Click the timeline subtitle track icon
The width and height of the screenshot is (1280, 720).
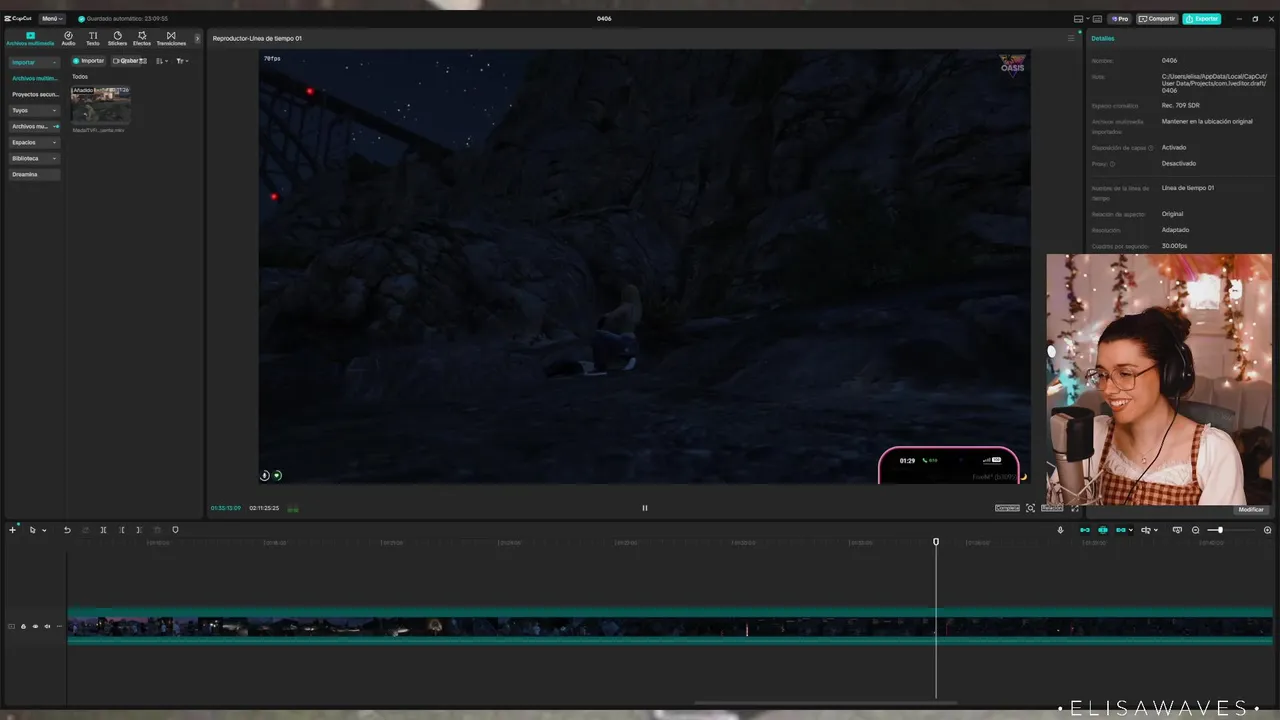tap(1177, 530)
